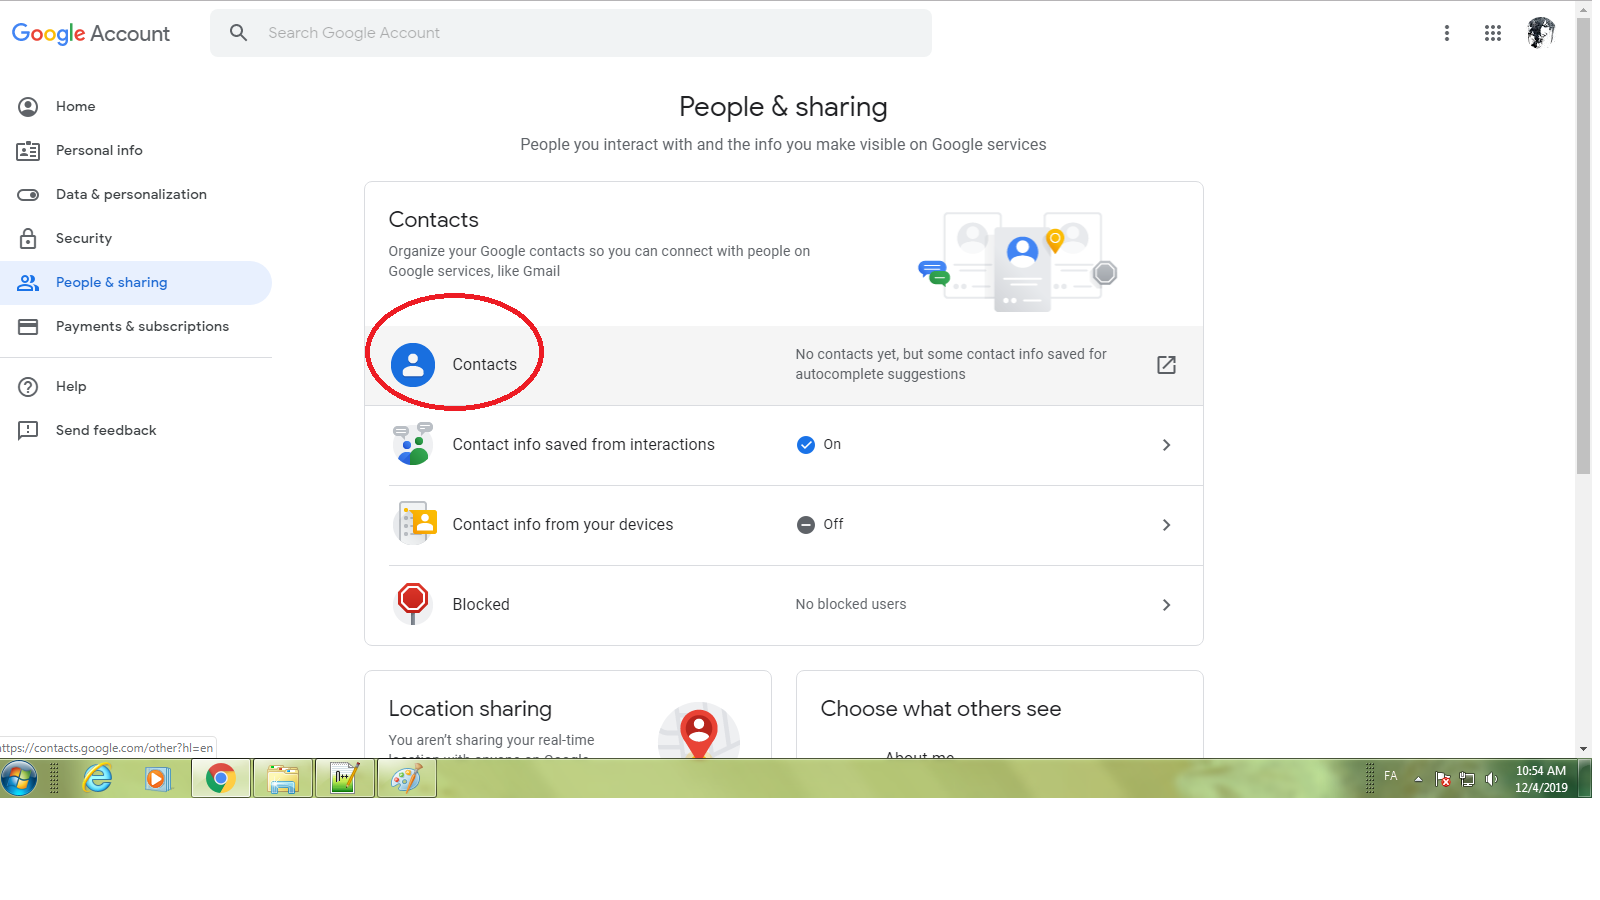Switch to Chrome in taskbar
Image resolution: width=1600 pixels, height=900 pixels.
coord(221,778)
